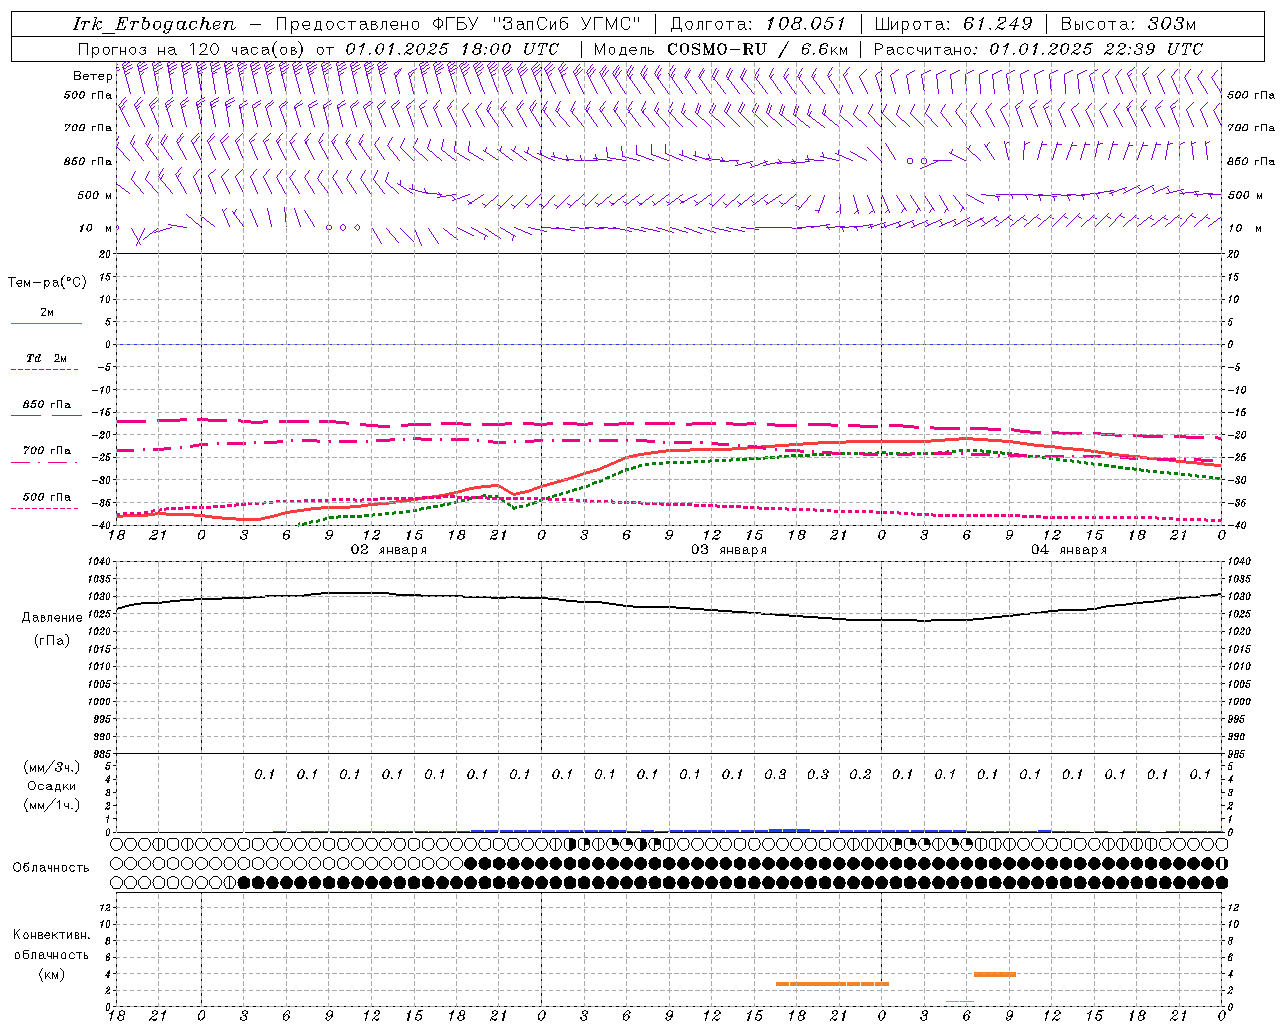Select the computed time 01.01.2025 22:39 UTC
The width and height of the screenshot is (1280, 1024).
pyautogui.click(x=1096, y=49)
